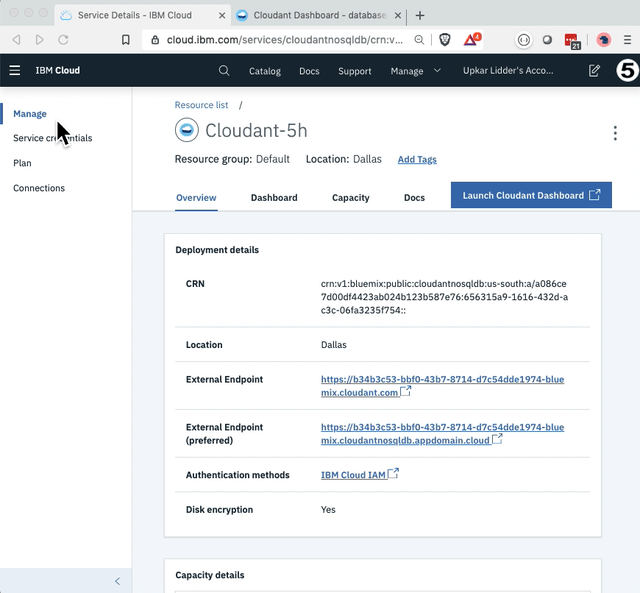Open the IBM Cloud hamburger navigation menu
Viewport: 640px width, 593px height.
tap(15, 70)
